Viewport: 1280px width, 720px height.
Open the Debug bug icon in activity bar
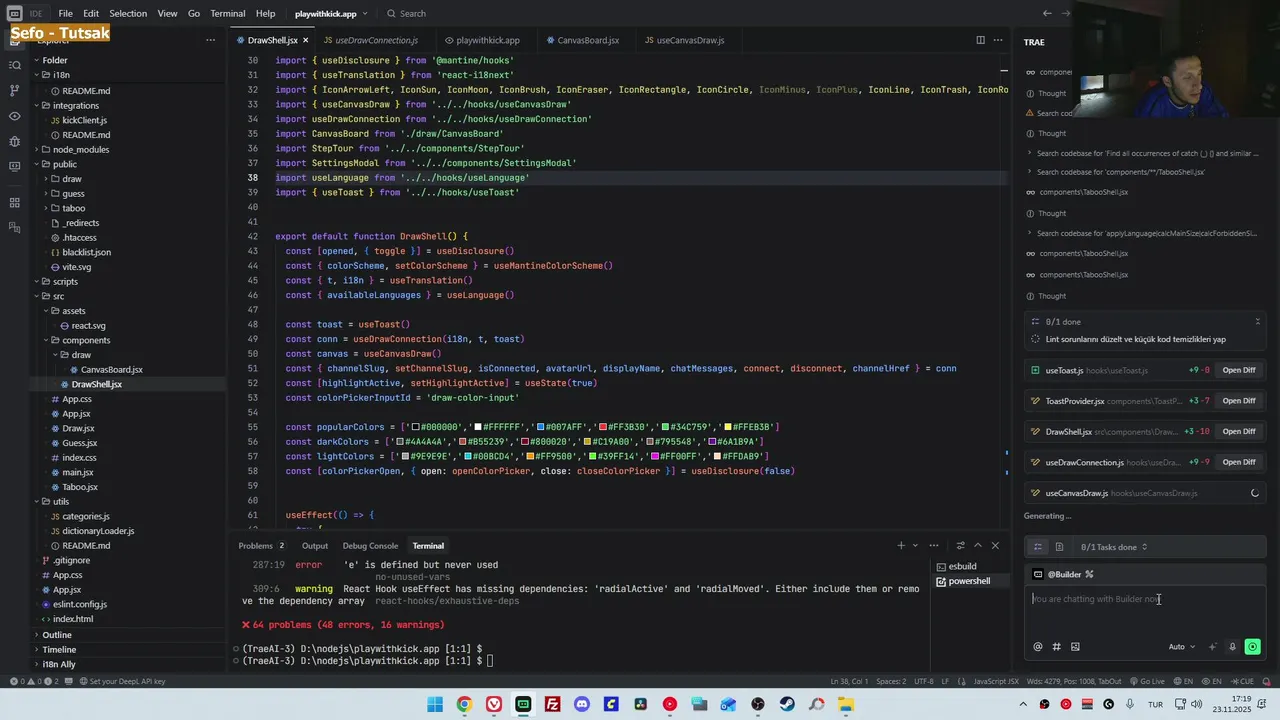click(14, 142)
